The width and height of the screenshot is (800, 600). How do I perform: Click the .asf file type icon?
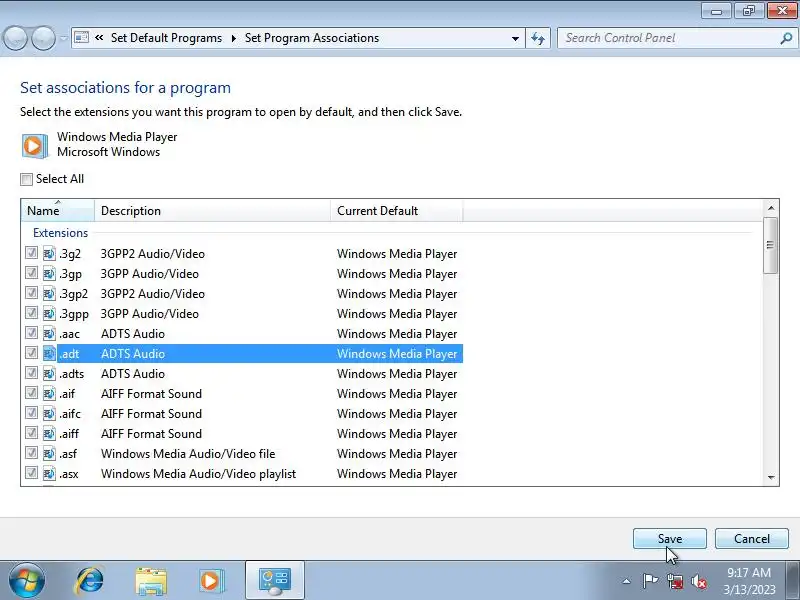(49, 453)
